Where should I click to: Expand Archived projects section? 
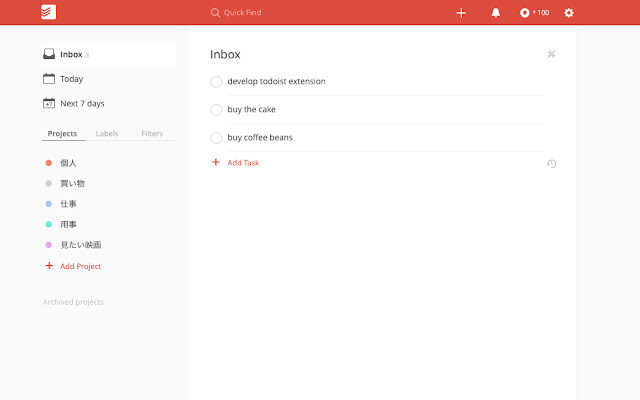coord(73,302)
